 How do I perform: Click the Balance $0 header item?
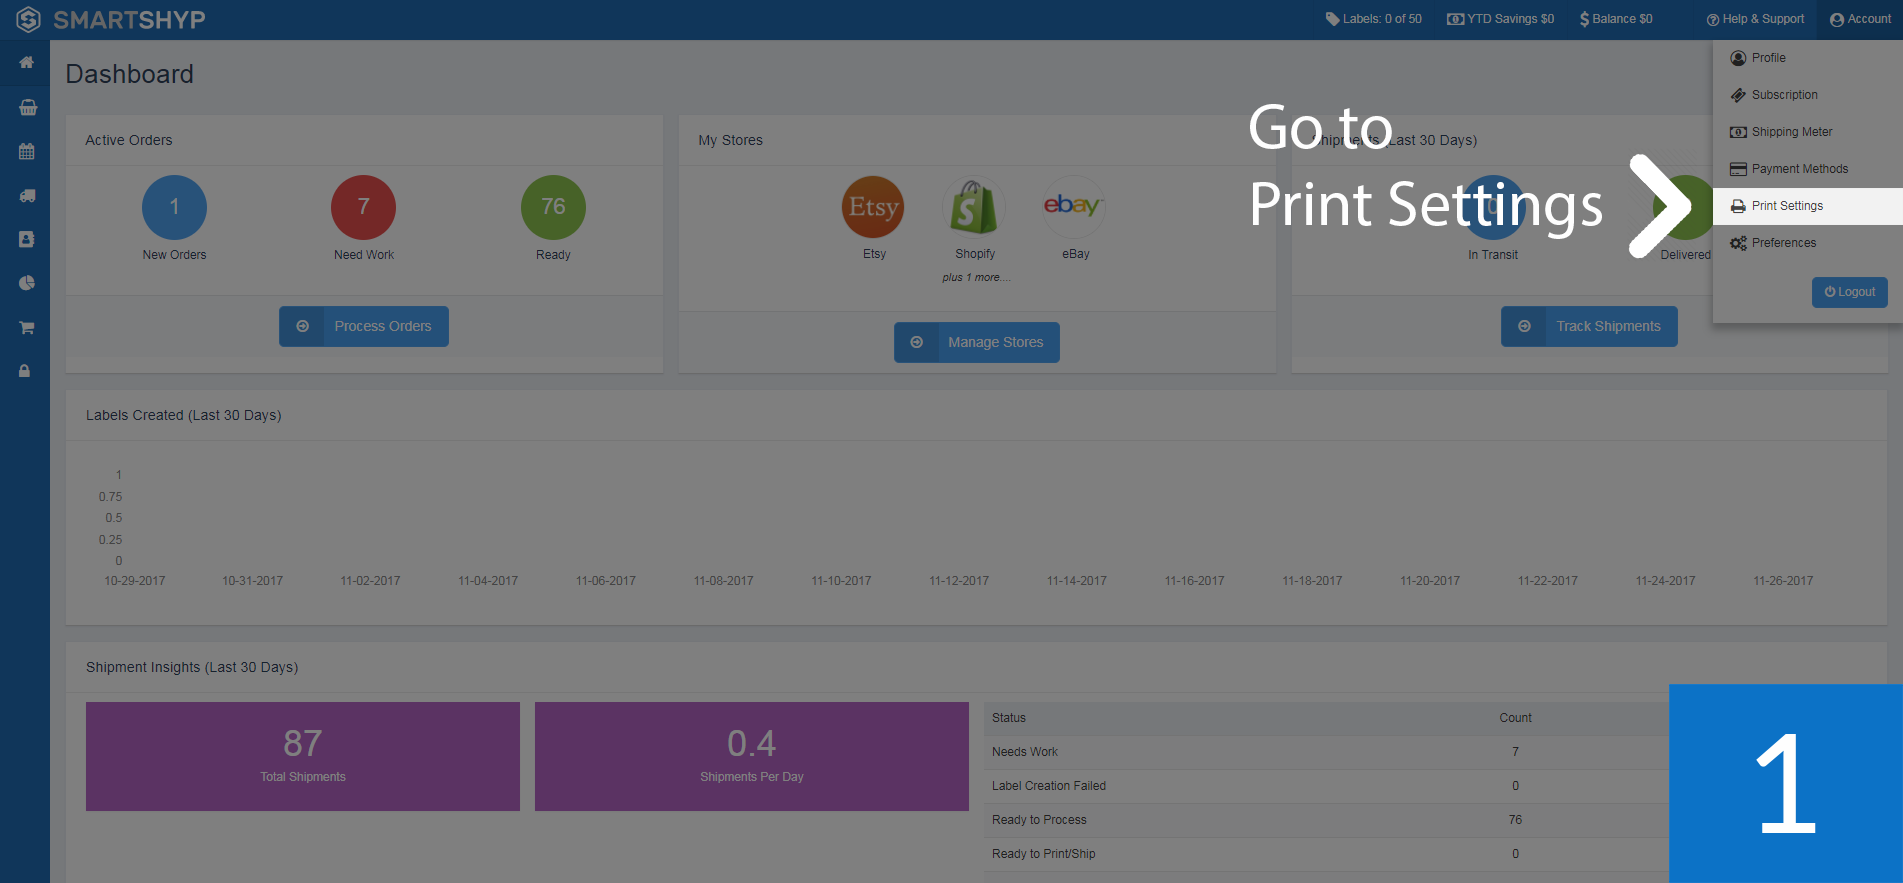(1616, 19)
